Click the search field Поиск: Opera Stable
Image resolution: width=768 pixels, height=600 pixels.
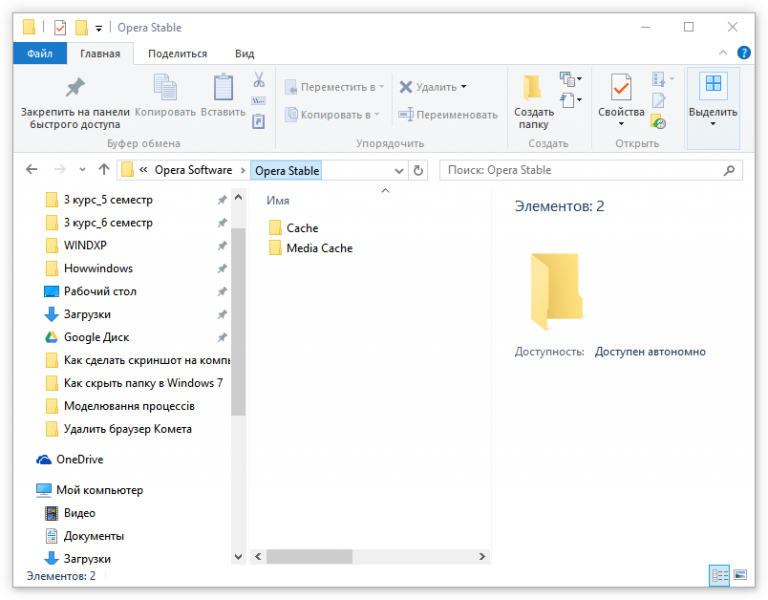tap(591, 170)
